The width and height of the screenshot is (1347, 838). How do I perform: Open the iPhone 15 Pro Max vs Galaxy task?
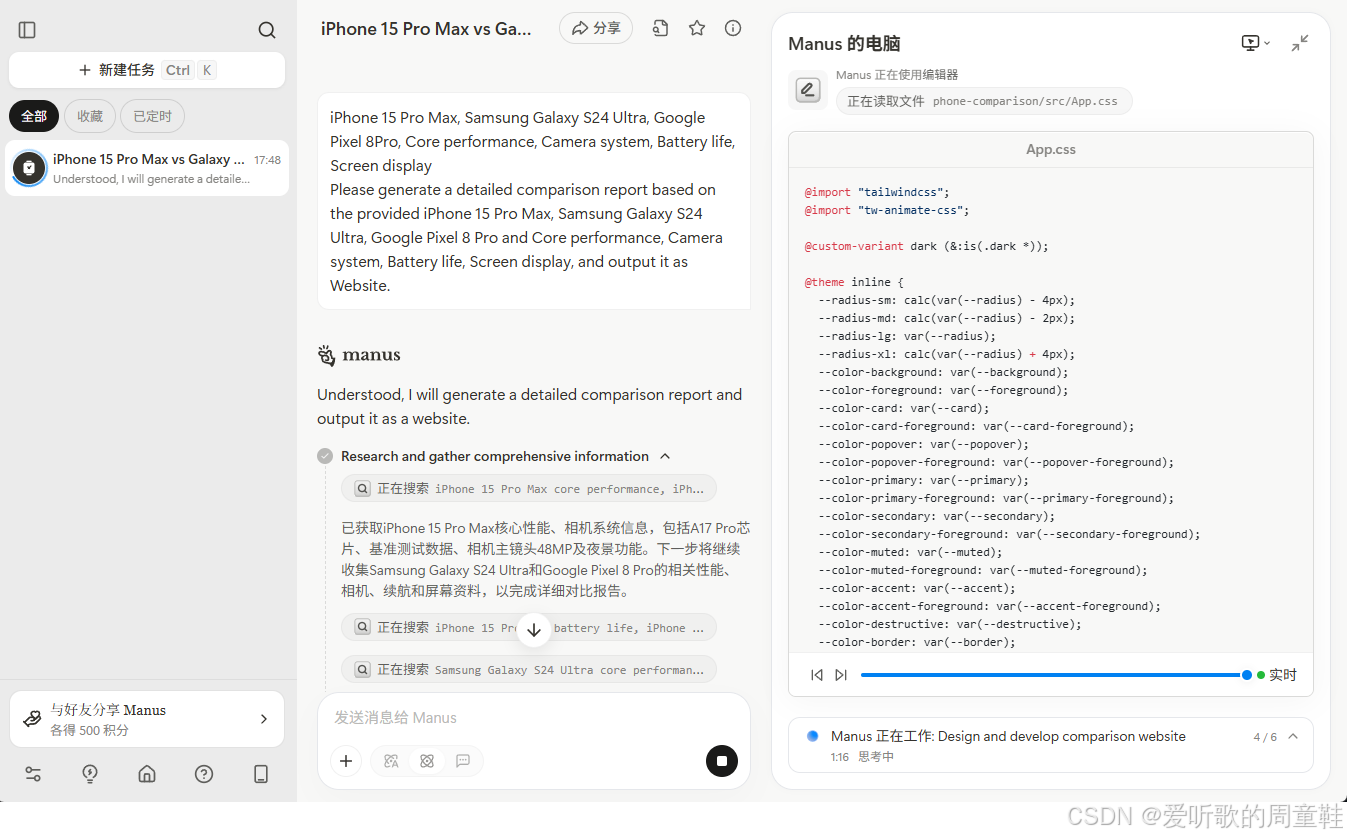[x=147, y=168]
